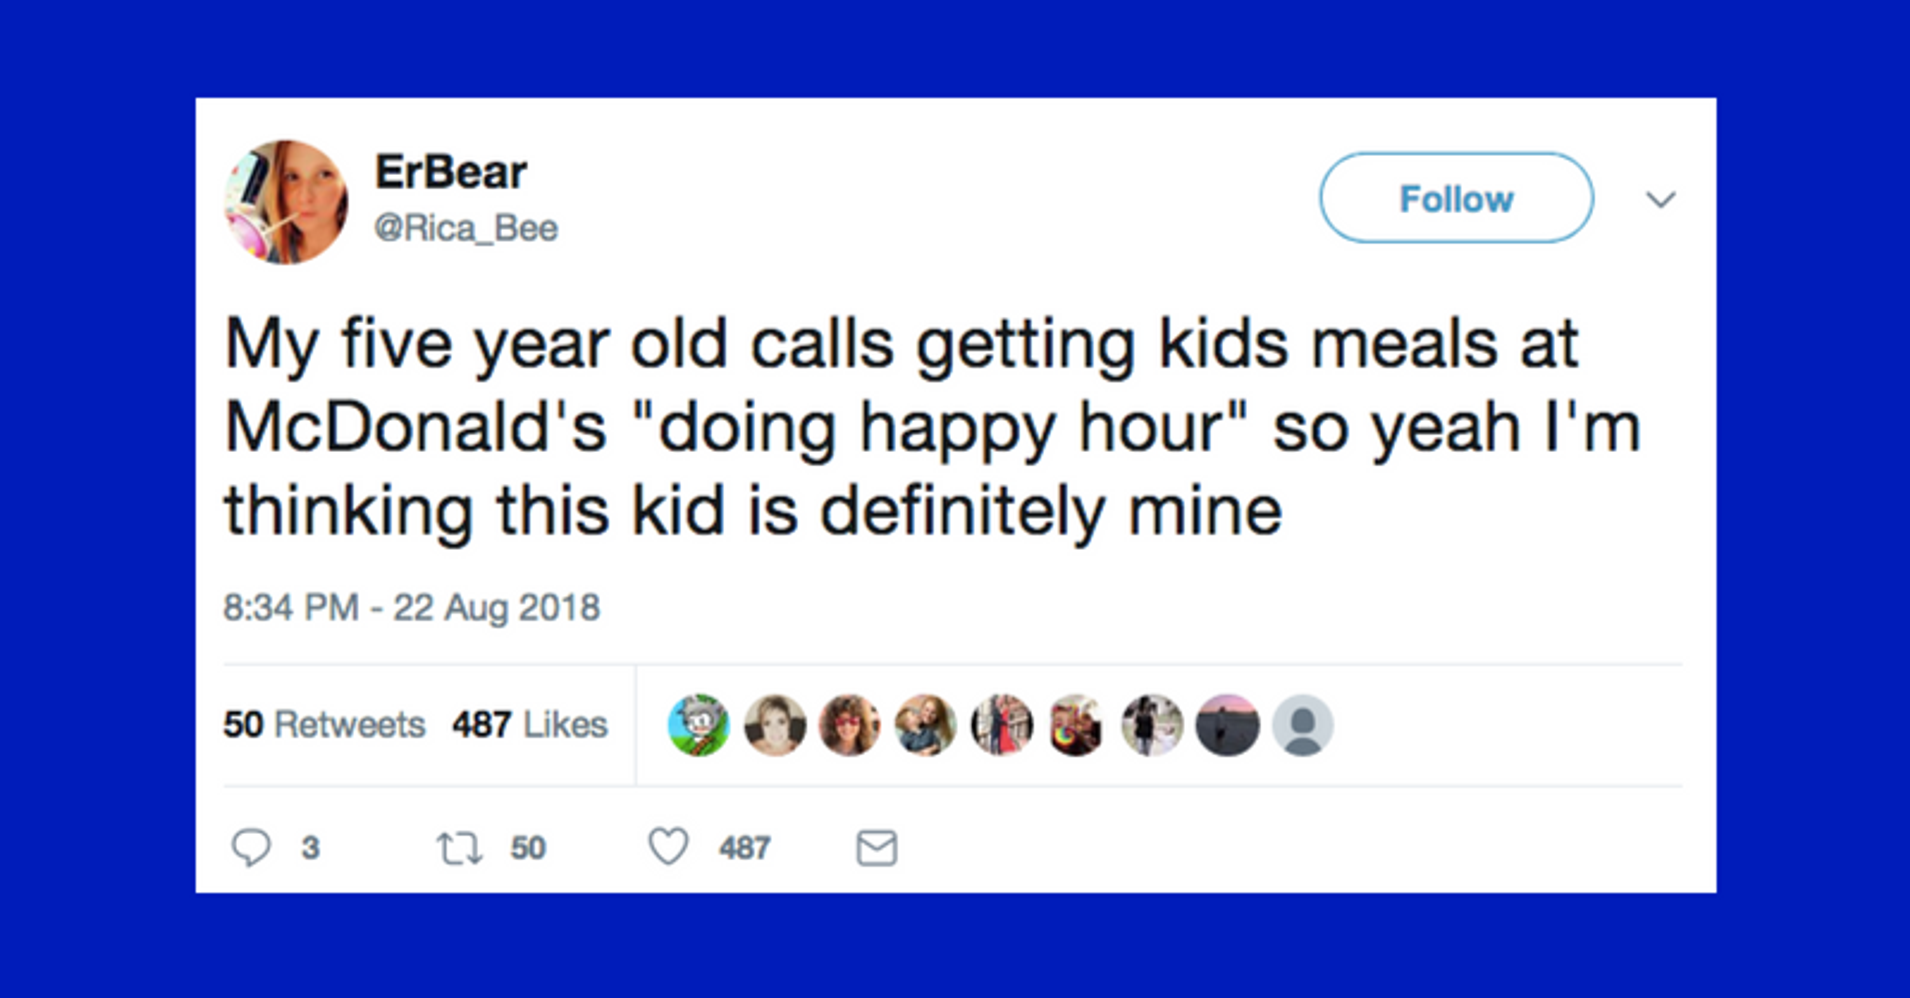Click the cartoon character liker avatar
Image resolution: width=1910 pixels, height=998 pixels.
[699, 725]
